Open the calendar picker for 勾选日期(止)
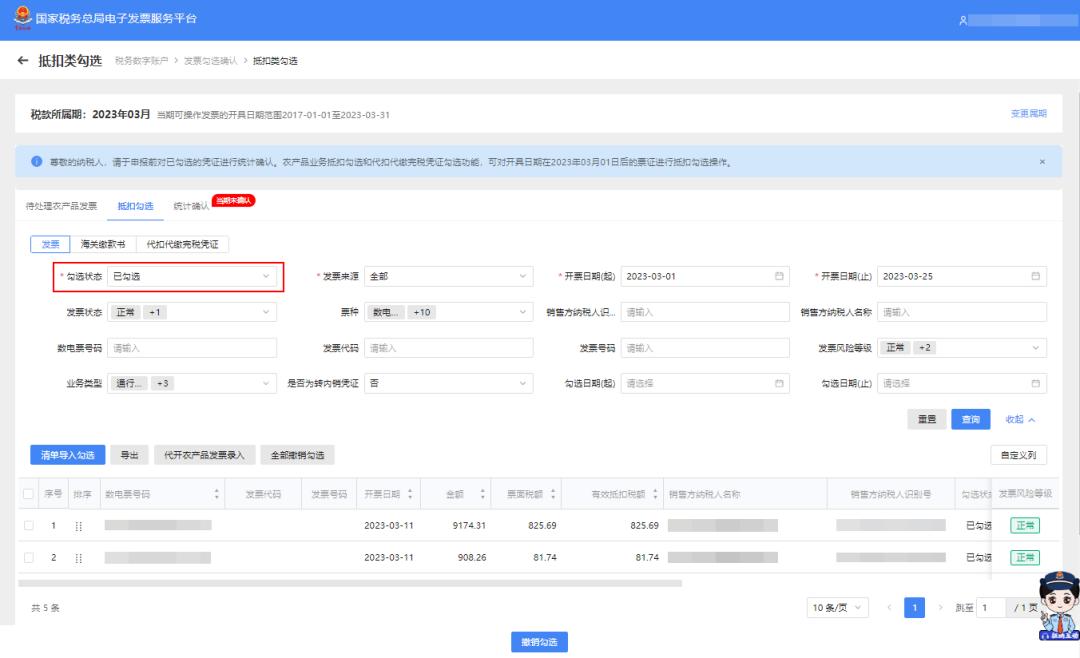This screenshot has width=1080, height=658. (1036, 382)
